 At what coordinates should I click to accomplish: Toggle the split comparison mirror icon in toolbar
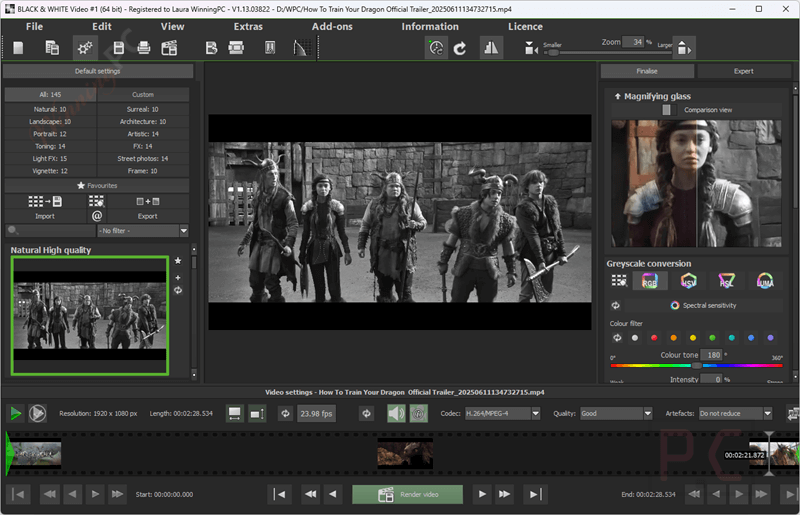point(491,48)
